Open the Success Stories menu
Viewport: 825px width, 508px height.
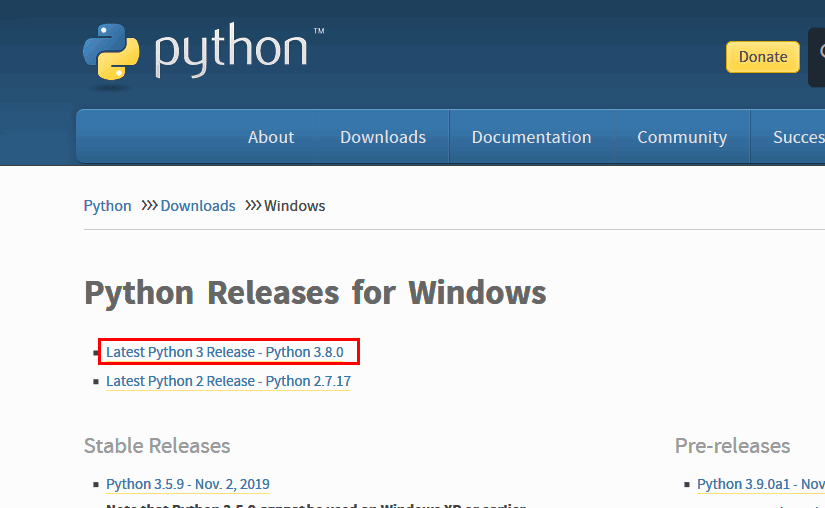(798, 137)
